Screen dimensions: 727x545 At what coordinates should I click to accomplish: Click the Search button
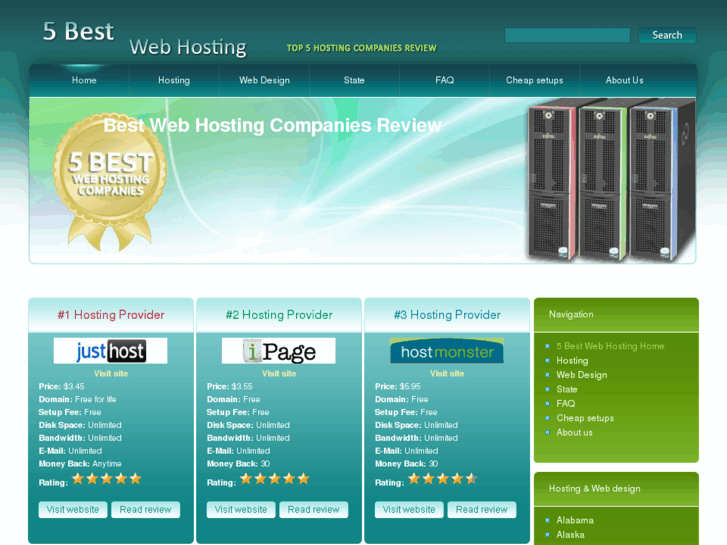[x=667, y=35]
